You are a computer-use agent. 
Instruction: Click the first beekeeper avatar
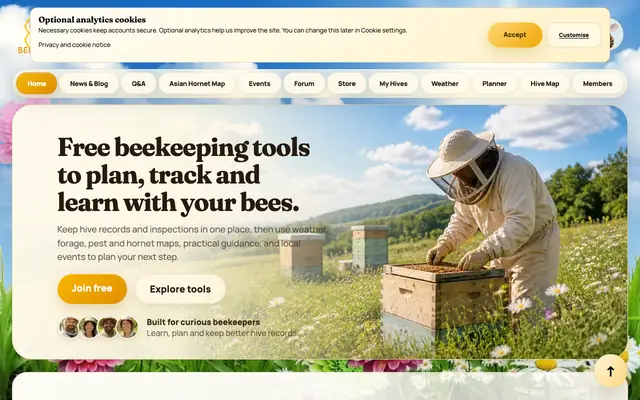coord(70,327)
